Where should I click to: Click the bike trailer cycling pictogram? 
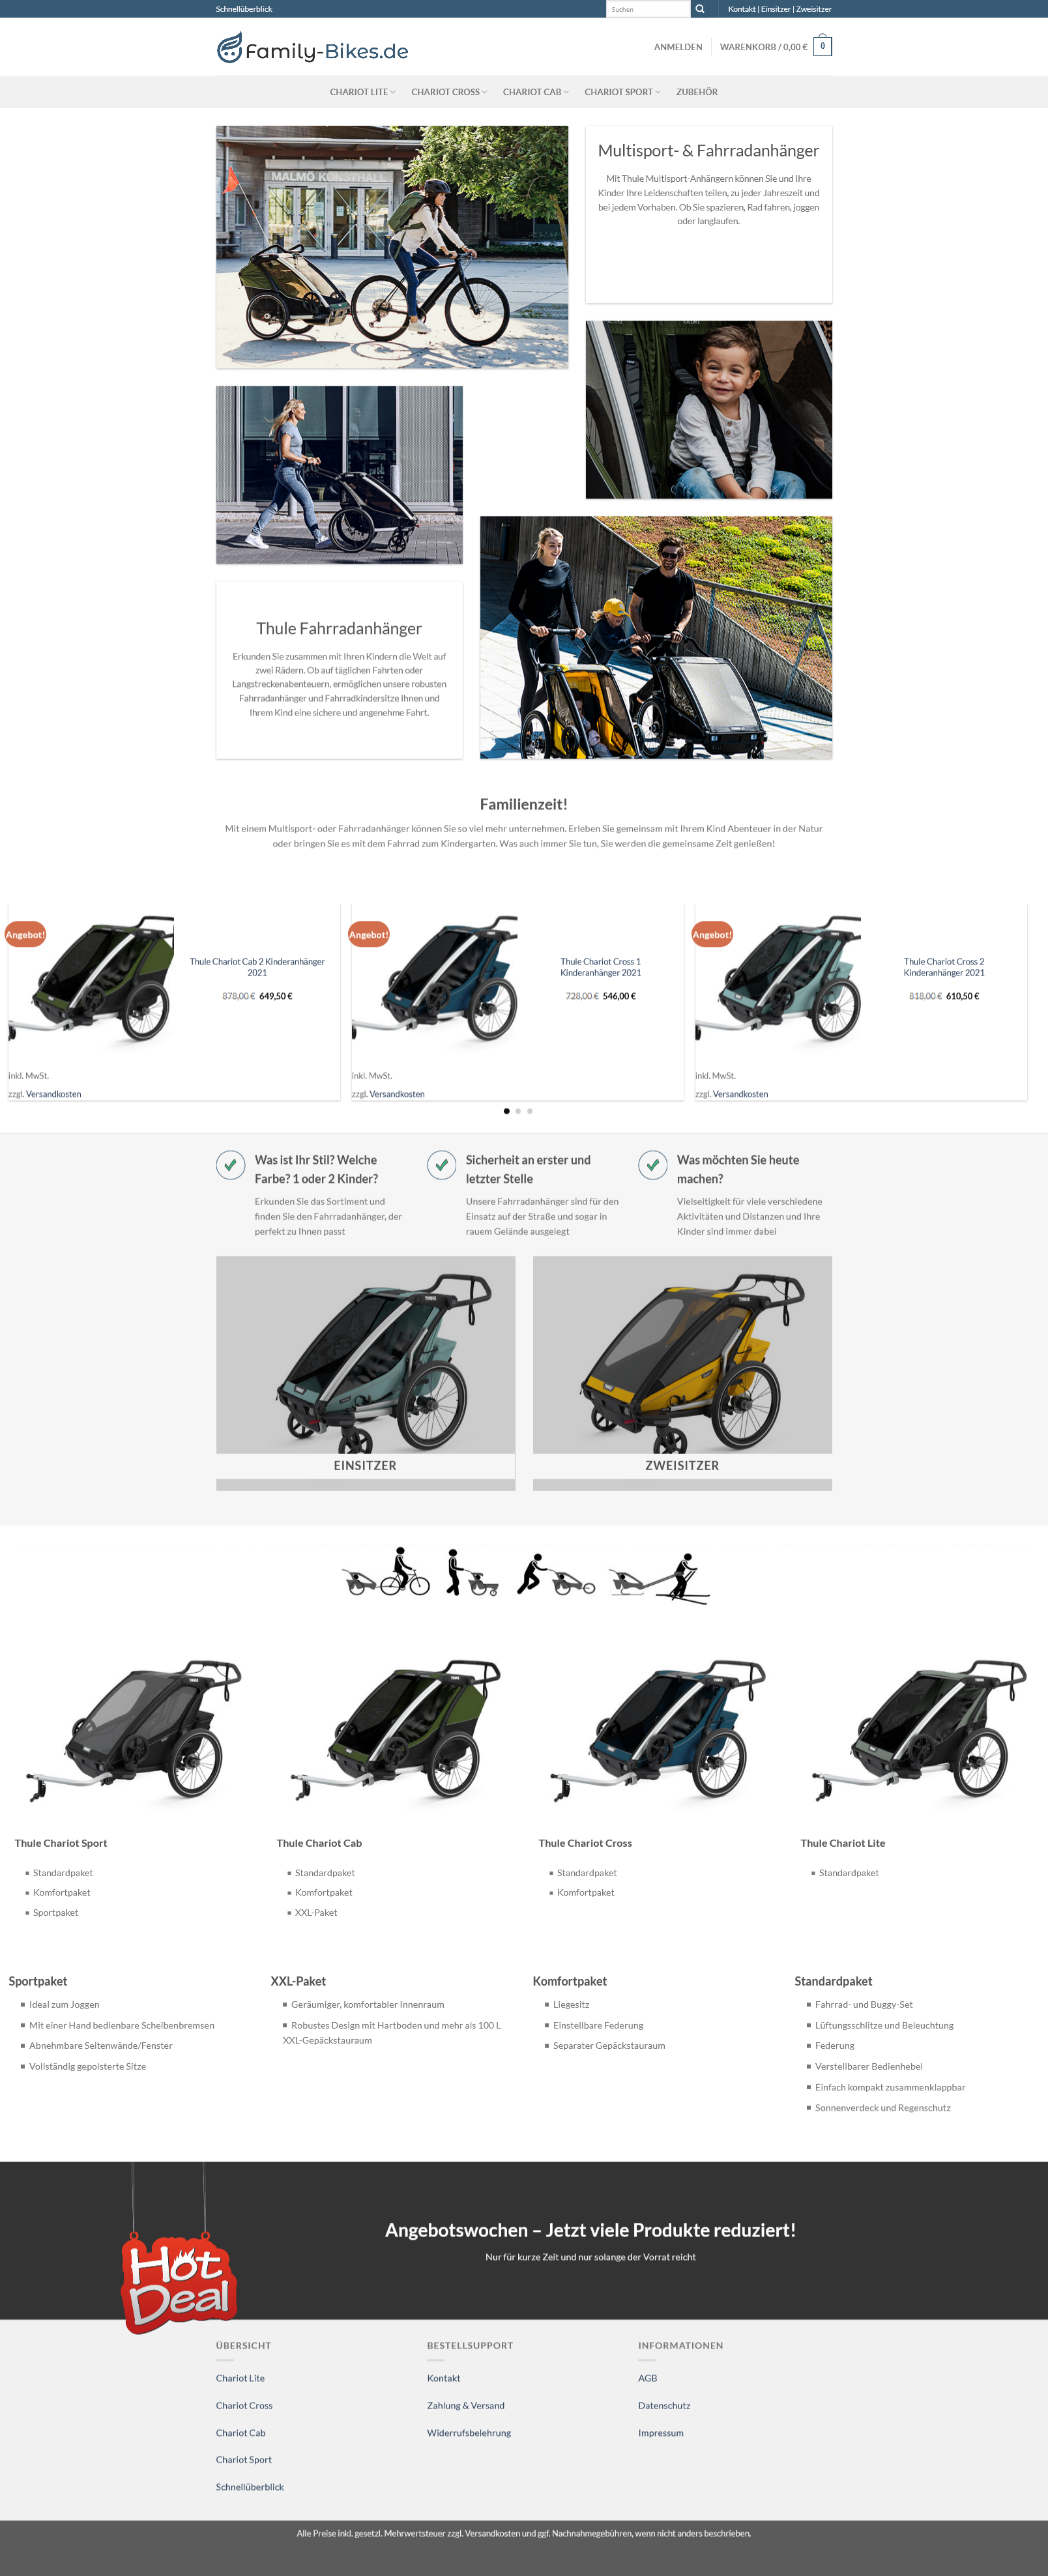(x=386, y=1571)
